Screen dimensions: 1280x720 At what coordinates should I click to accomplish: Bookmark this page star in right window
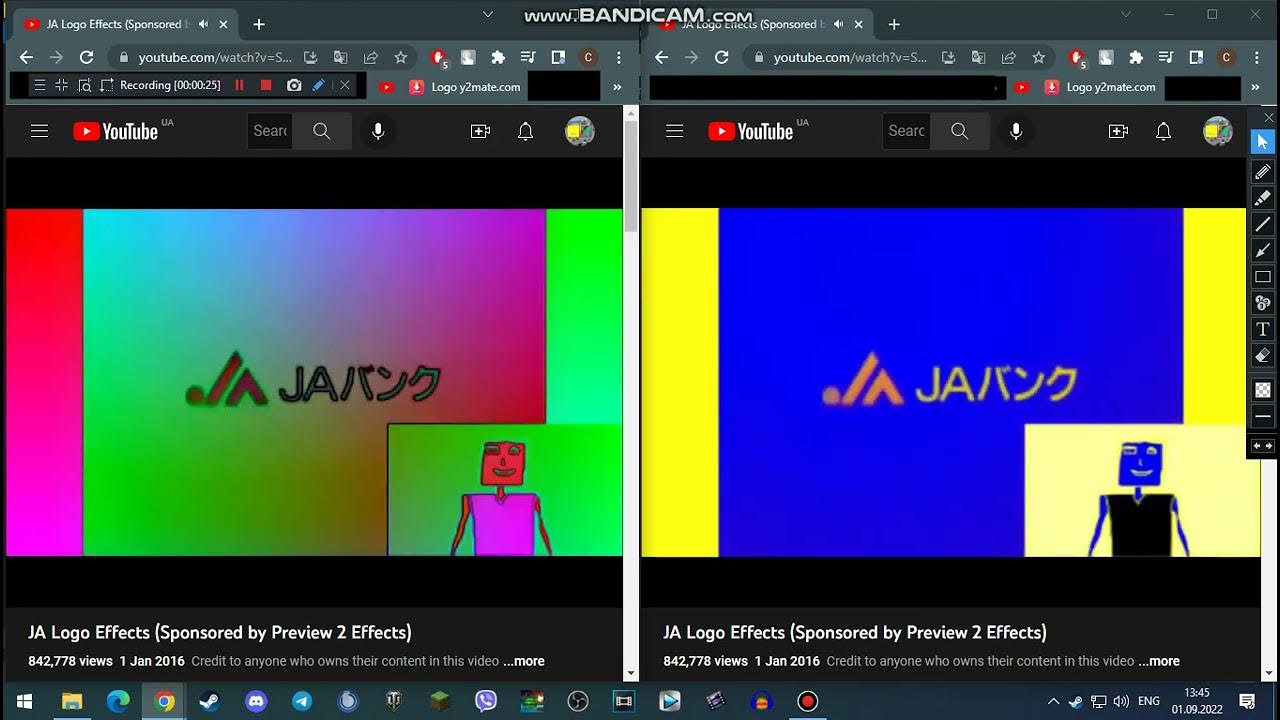[1038, 58]
